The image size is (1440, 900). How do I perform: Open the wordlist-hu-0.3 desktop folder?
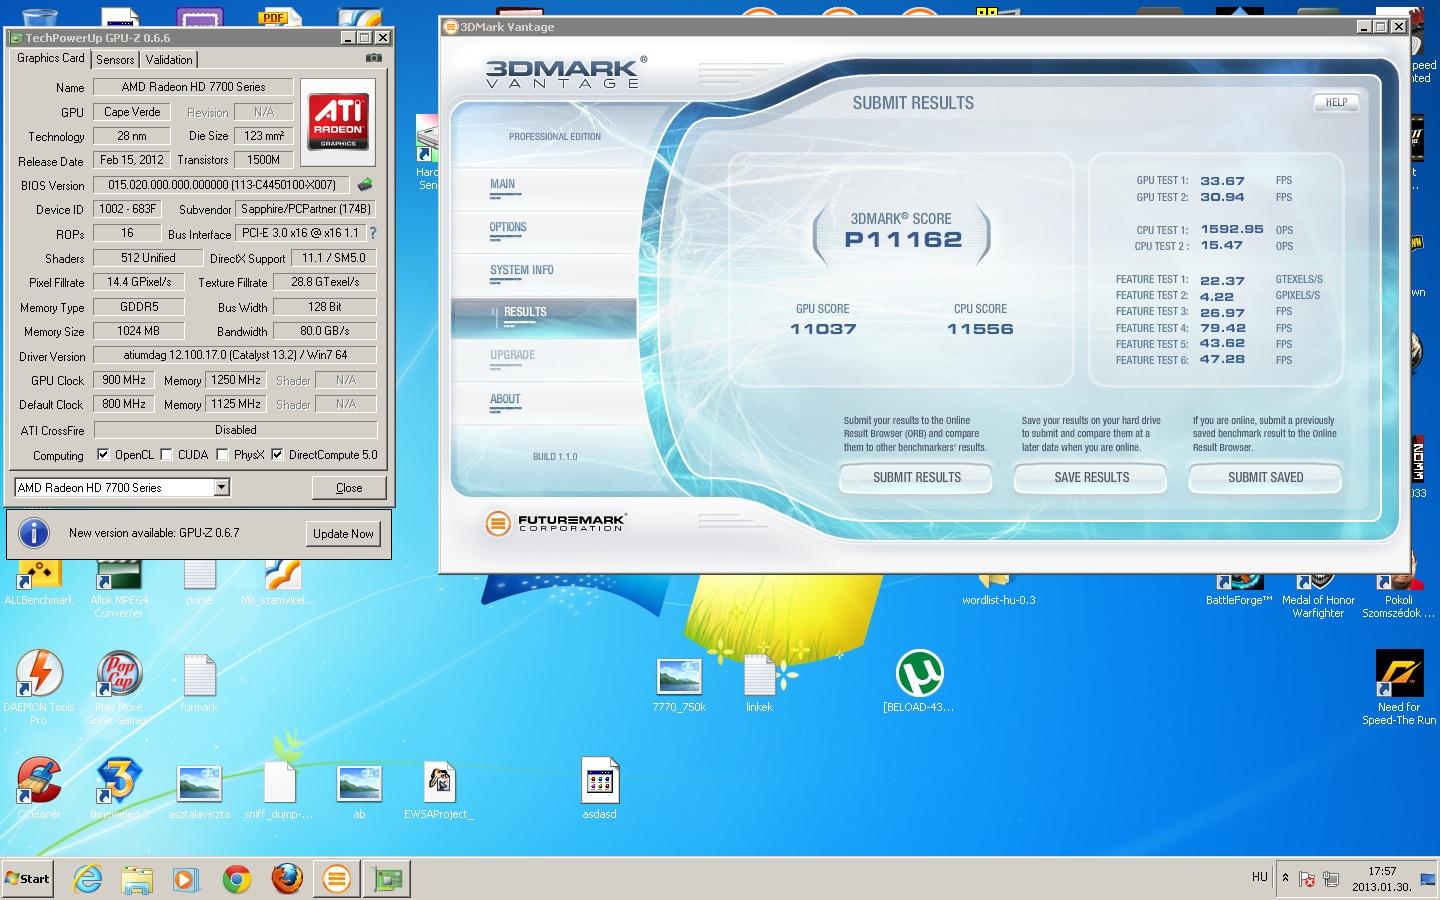(x=998, y=590)
